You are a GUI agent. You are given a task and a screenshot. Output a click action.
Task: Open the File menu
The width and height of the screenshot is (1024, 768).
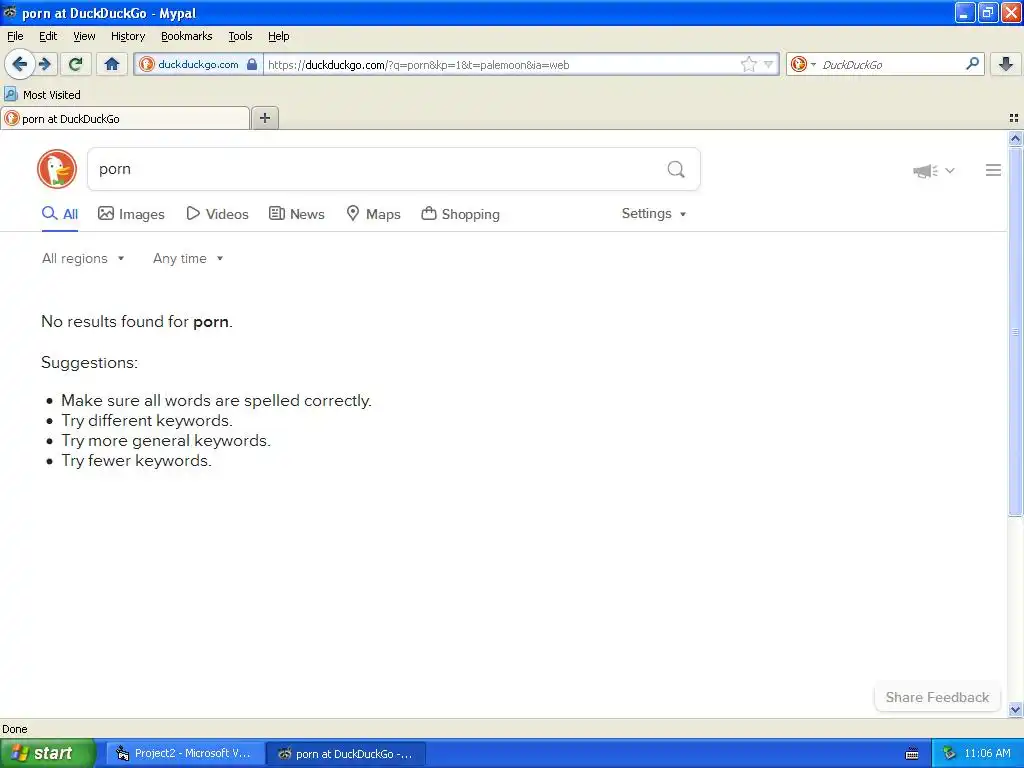pyautogui.click(x=15, y=36)
